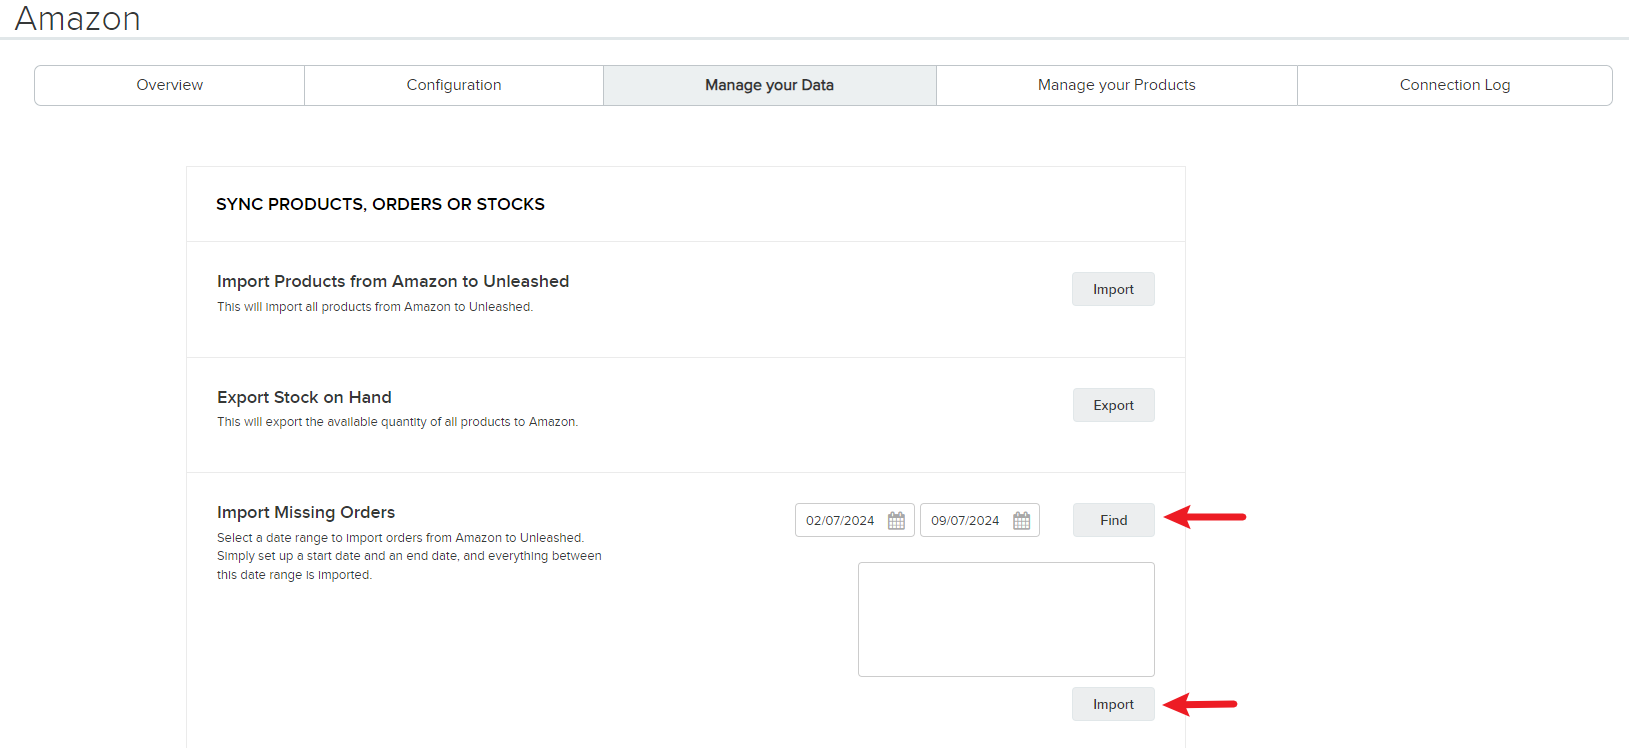
Task: Click the Amazon page title
Action: (77, 18)
